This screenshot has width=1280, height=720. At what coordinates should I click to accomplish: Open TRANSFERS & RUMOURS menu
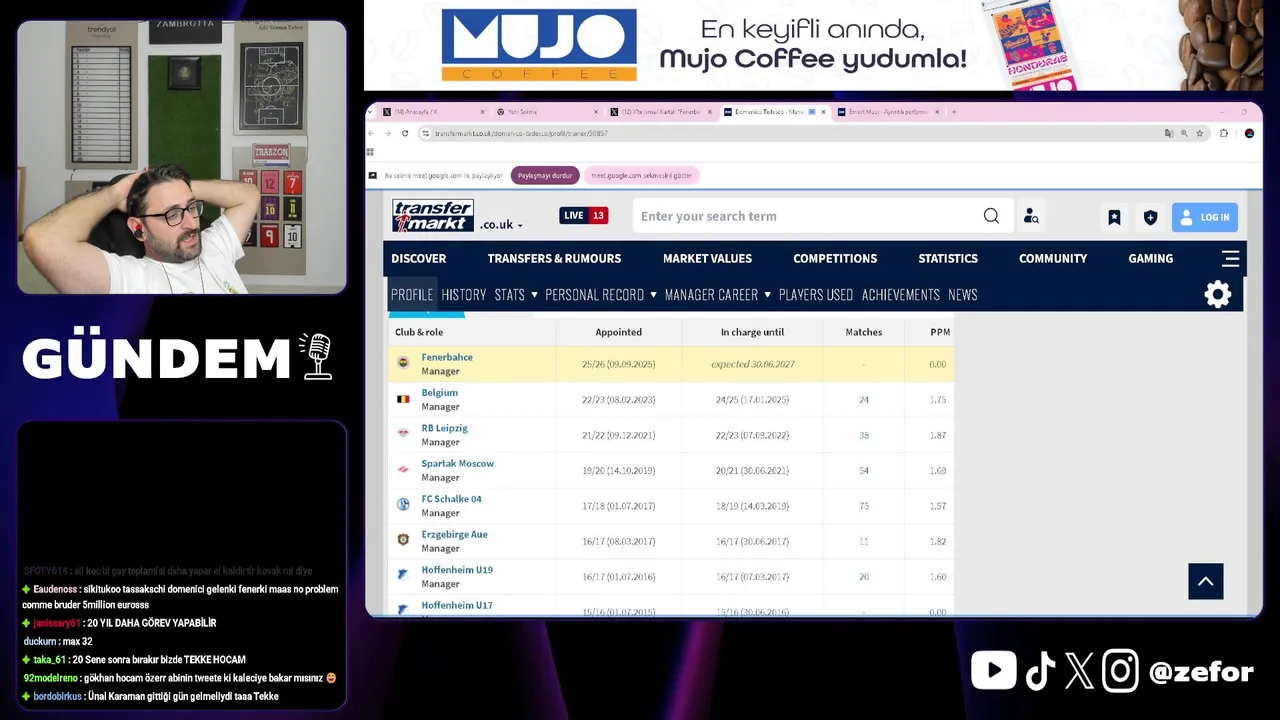[554, 258]
